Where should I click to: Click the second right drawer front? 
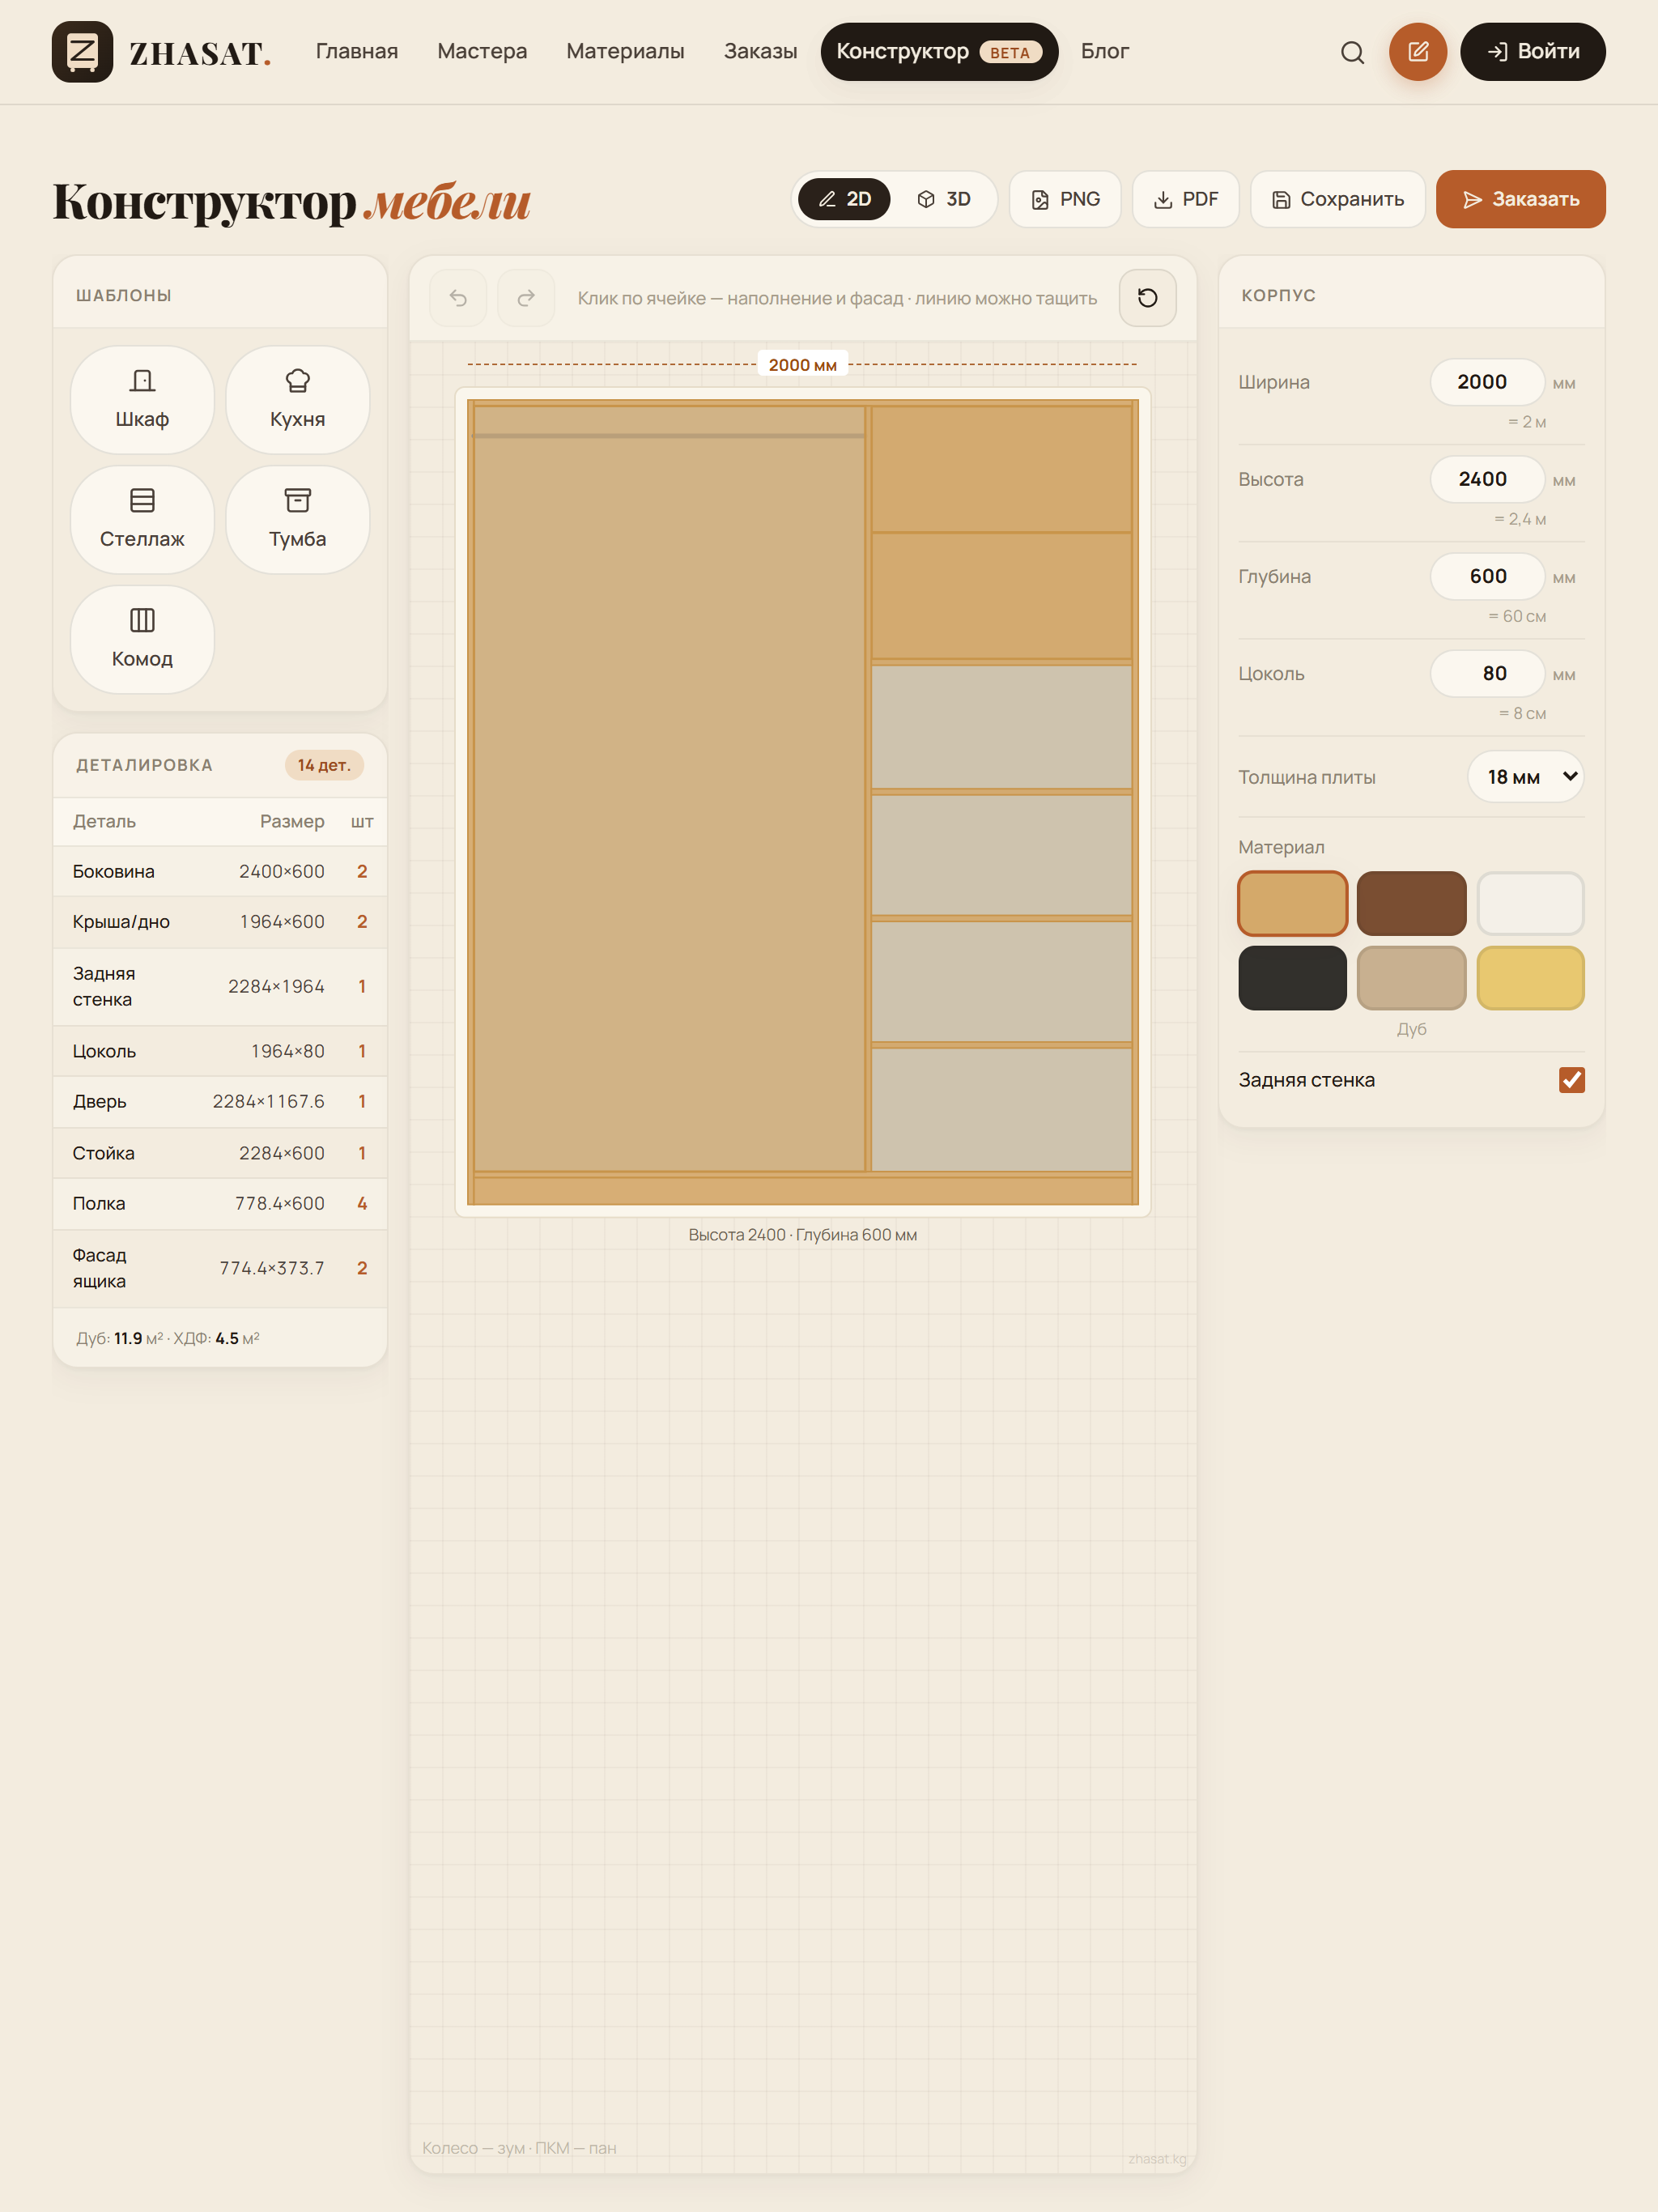(x=1001, y=596)
